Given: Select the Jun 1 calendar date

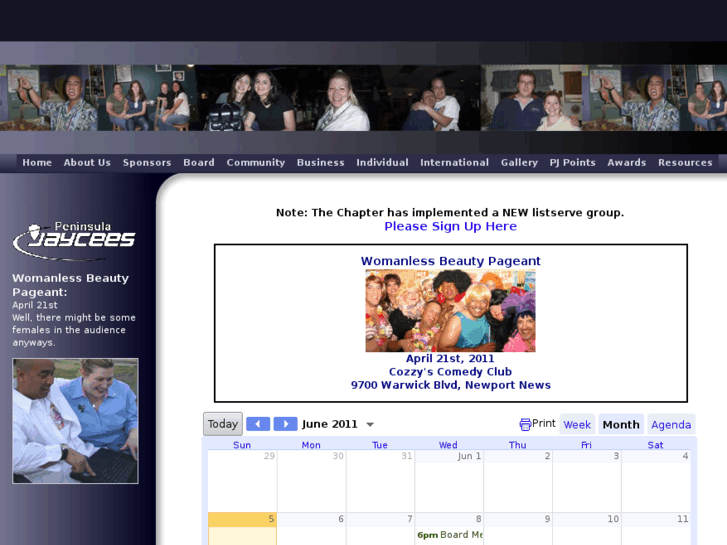Looking at the screenshot, I should (x=469, y=456).
